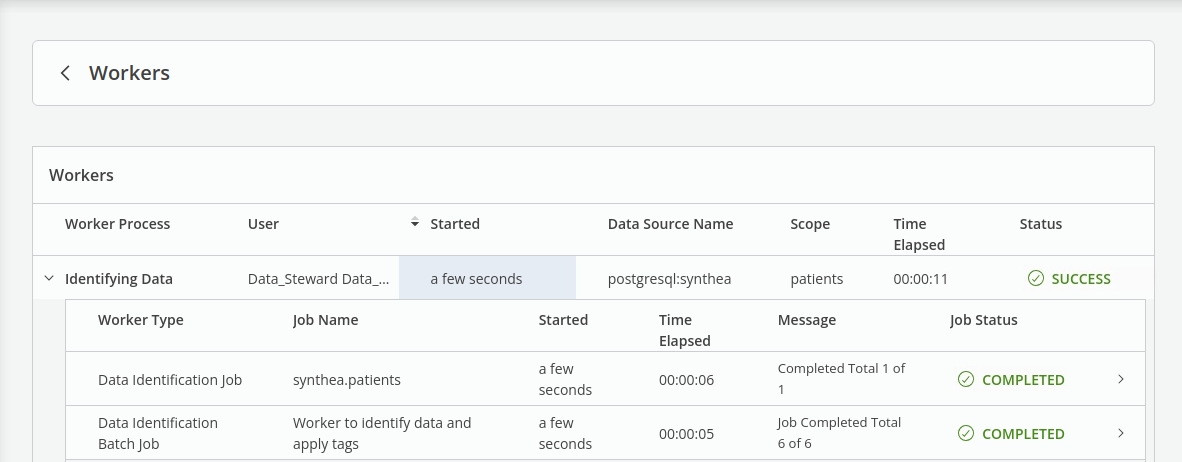Open details chevron for synthea.patients job
Viewport: 1182px width, 462px height.
click(1121, 380)
